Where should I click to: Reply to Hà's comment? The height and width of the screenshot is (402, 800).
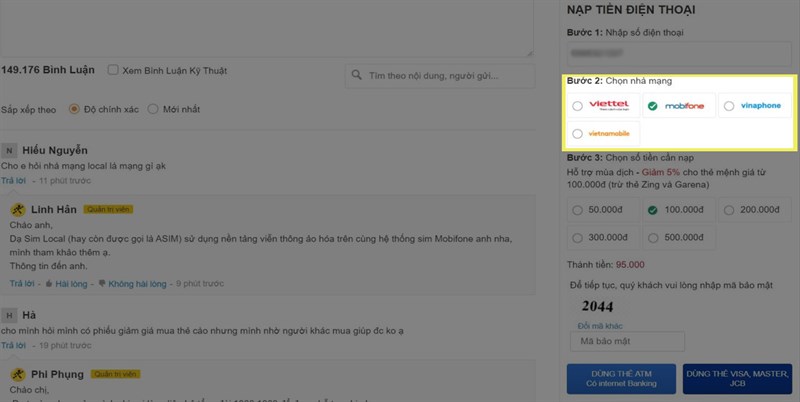click(x=13, y=345)
